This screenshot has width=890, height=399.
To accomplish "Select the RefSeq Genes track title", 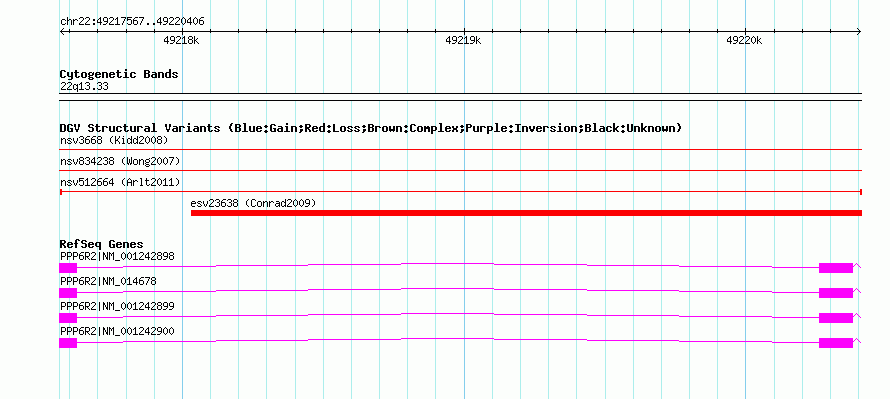I will (102, 245).
